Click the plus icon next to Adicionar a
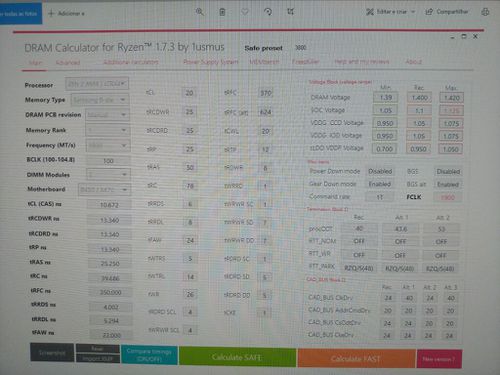500x375 pixels. (51, 13)
